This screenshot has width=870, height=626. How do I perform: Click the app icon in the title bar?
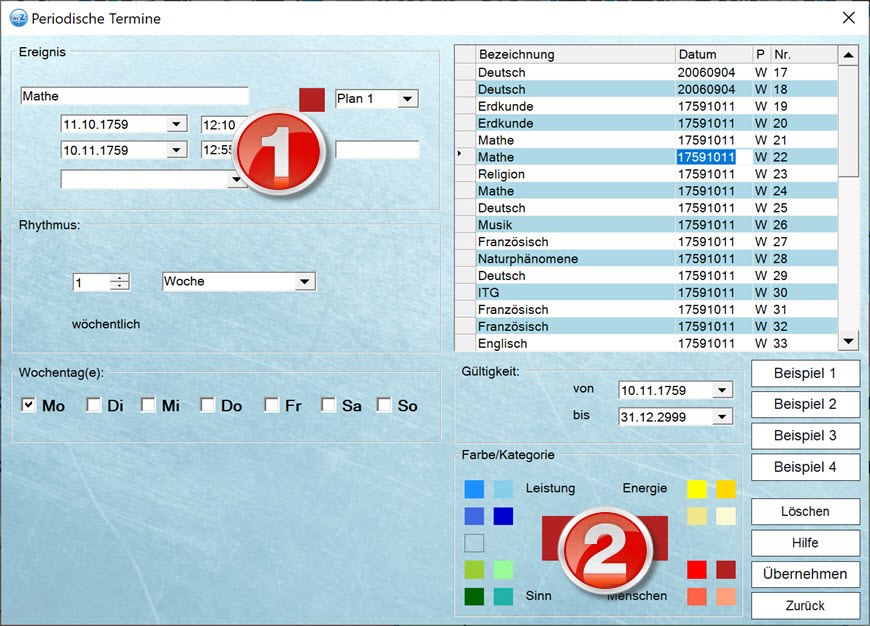pyautogui.click(x=18, y=18)
